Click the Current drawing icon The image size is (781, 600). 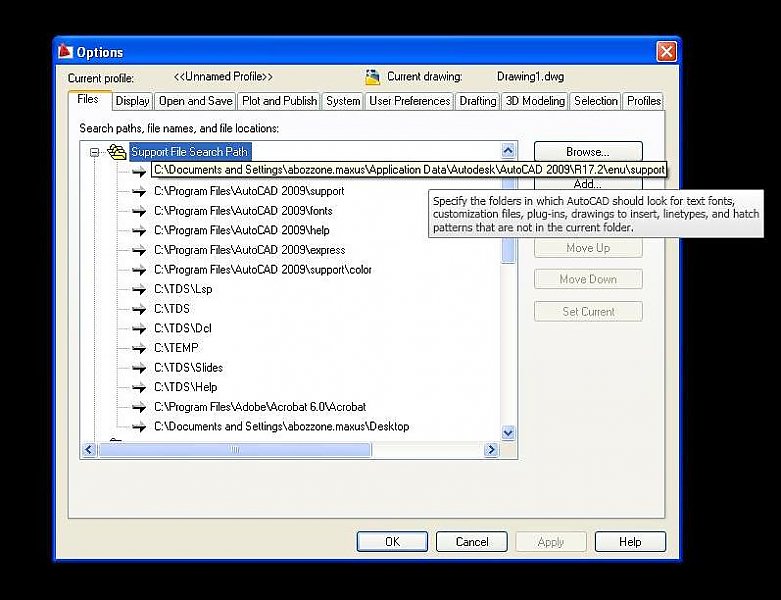[372, 77]
